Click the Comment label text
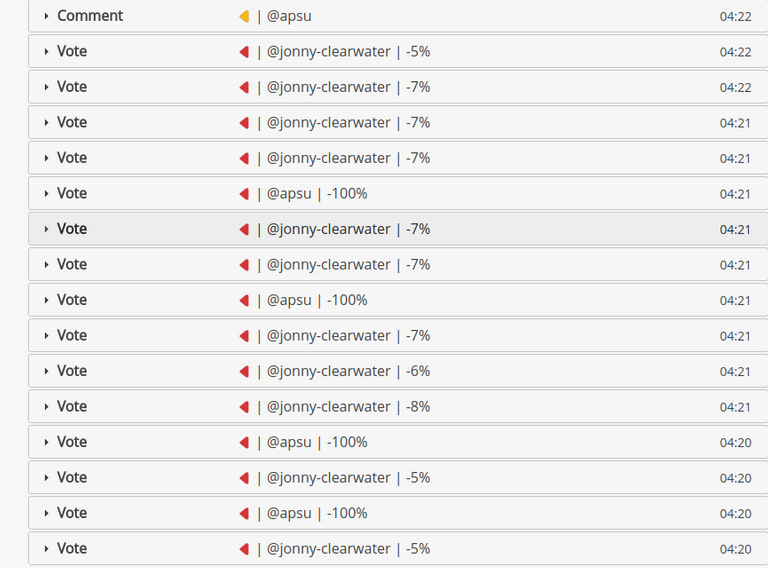This screenshot has width=768, height=568. tap(90, 16)
